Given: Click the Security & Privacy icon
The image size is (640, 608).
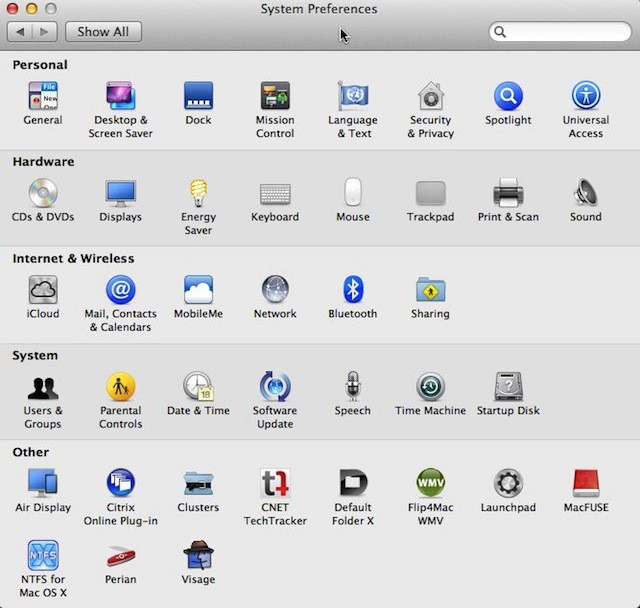Looking at the screenshot, I should click(x=431, y=97).
